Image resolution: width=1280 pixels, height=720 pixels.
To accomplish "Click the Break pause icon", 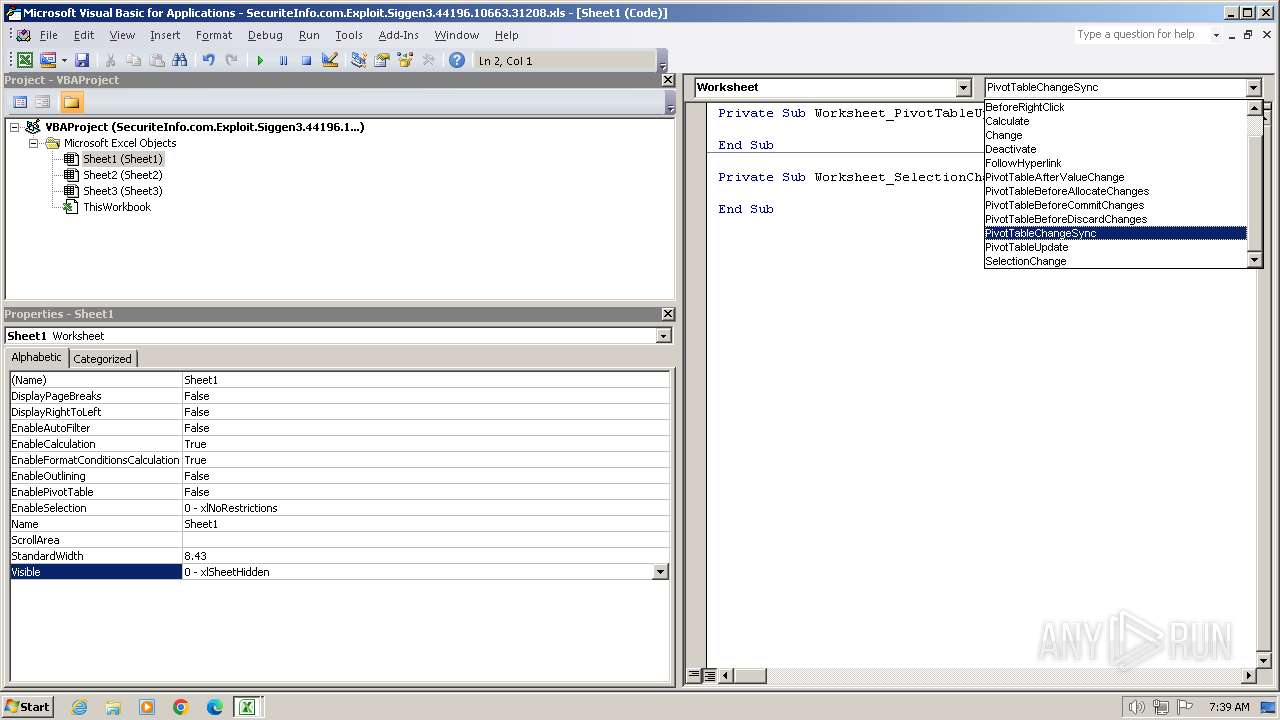I will coord(283,60).
